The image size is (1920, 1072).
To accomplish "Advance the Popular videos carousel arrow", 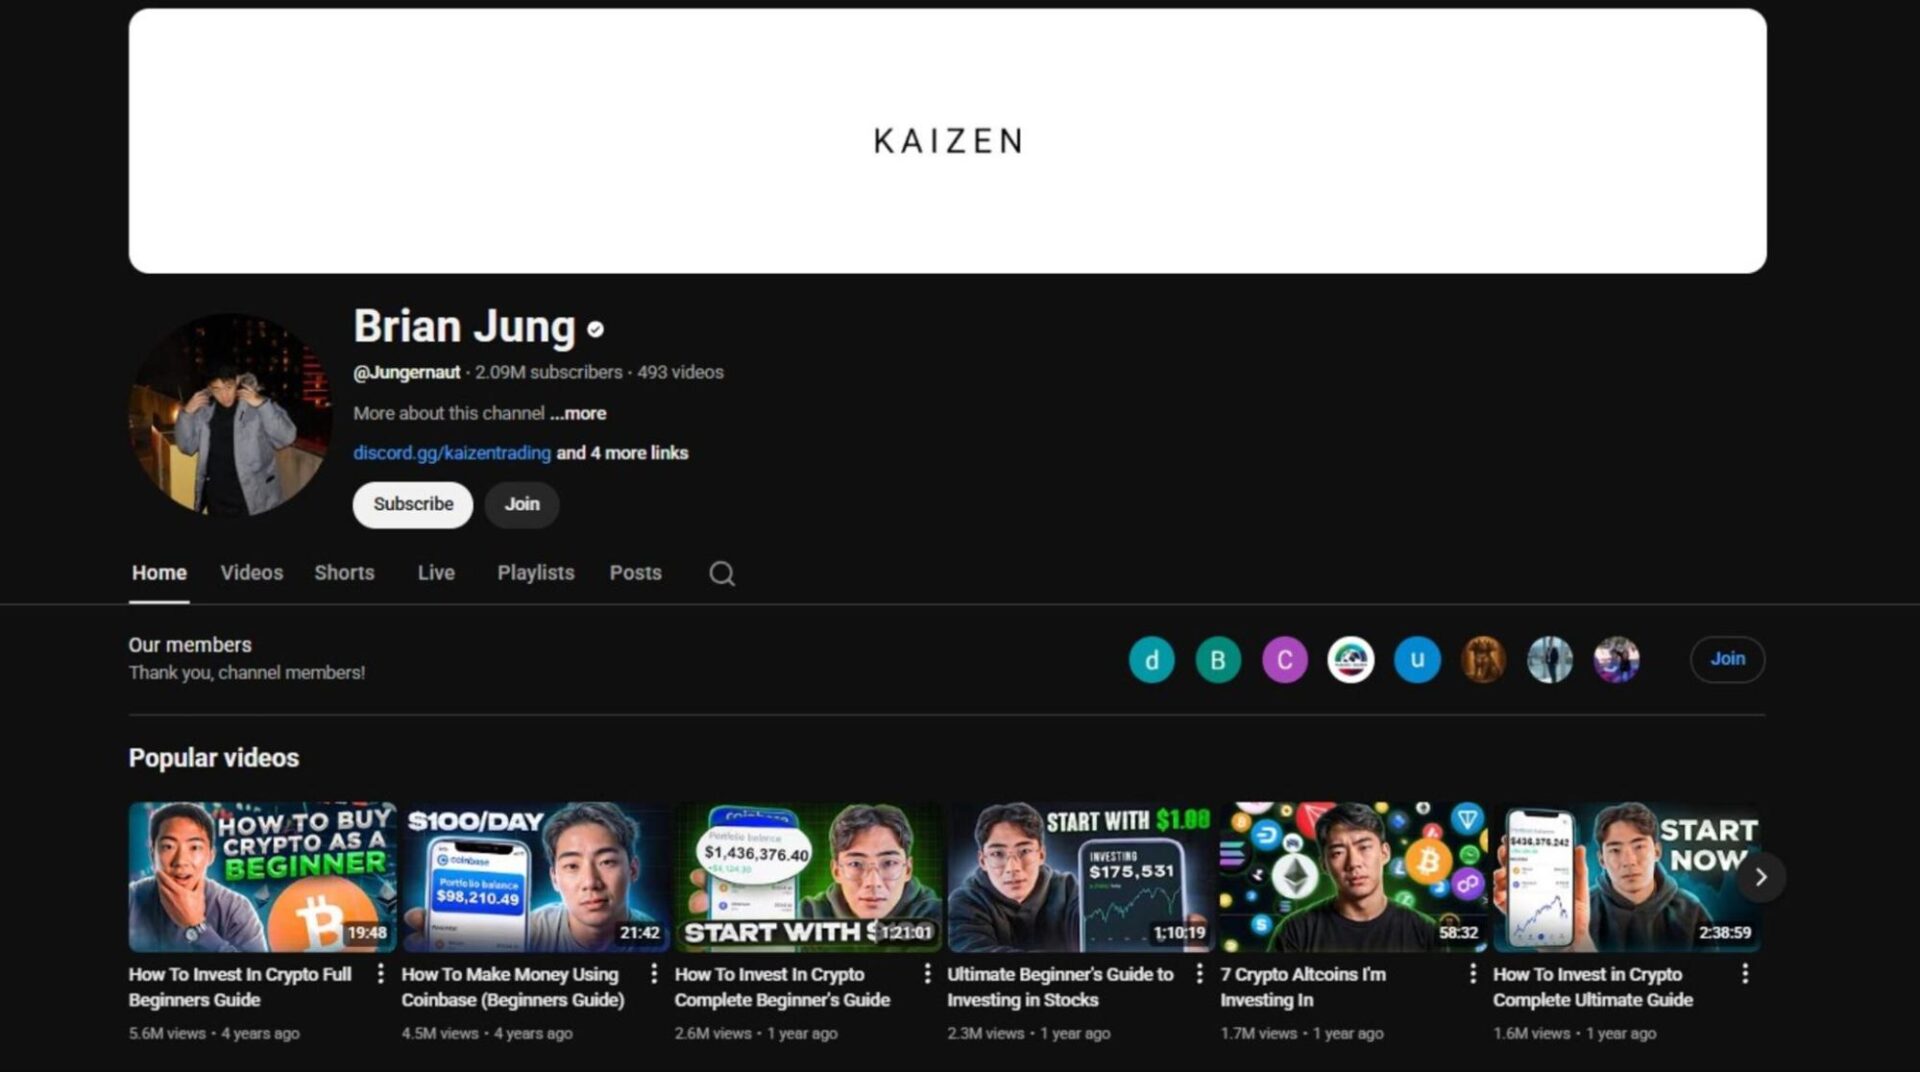I will [x=1761, y=877].
